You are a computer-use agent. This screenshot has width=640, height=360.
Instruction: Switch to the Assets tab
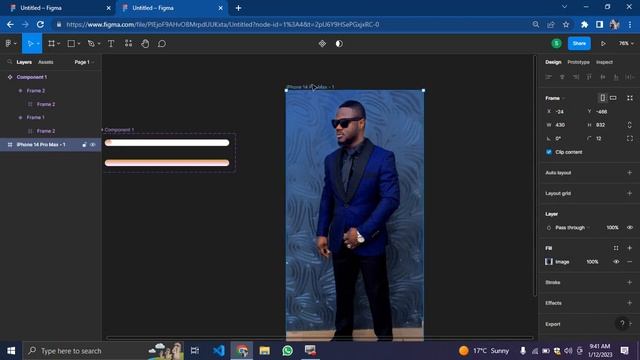pos(46,62)
